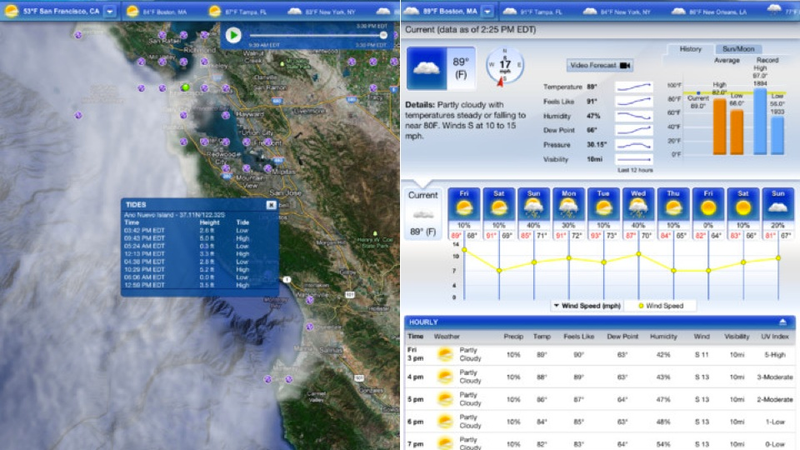Image resolution: width=800 pixels, height=450 pixels.
Task: Click the current conditions cloud icon
Action: tap(427, 68)
